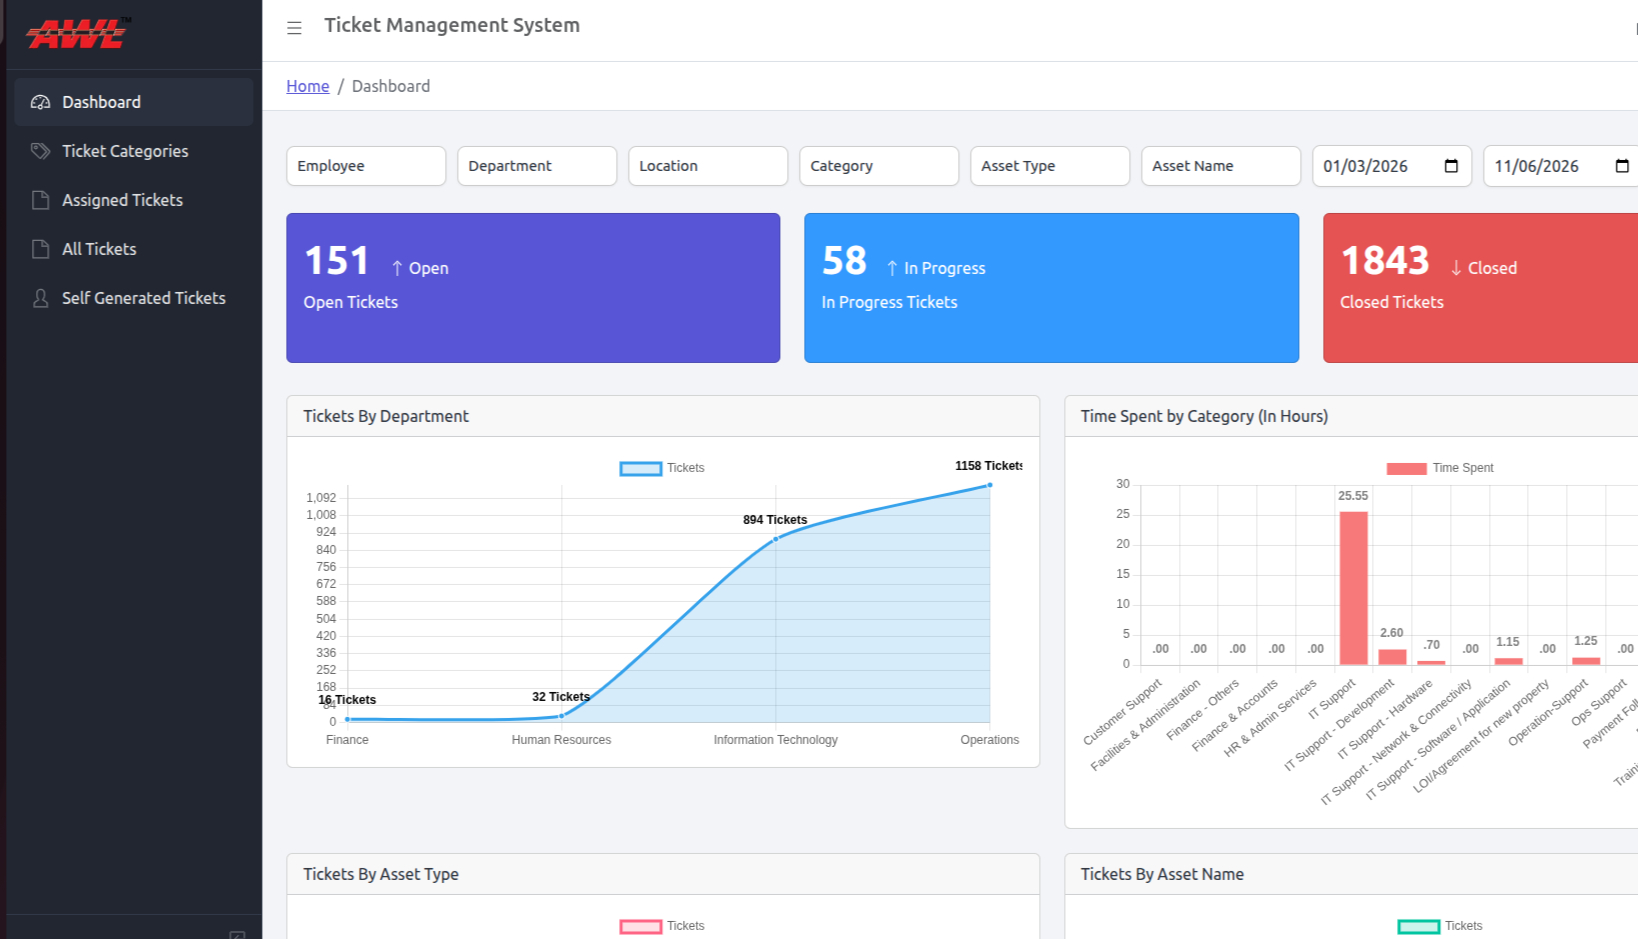The width and height of the screenshot is (1638, 939).
Task: Open the Department filter dropdown
Action: (x=537, y=166)
